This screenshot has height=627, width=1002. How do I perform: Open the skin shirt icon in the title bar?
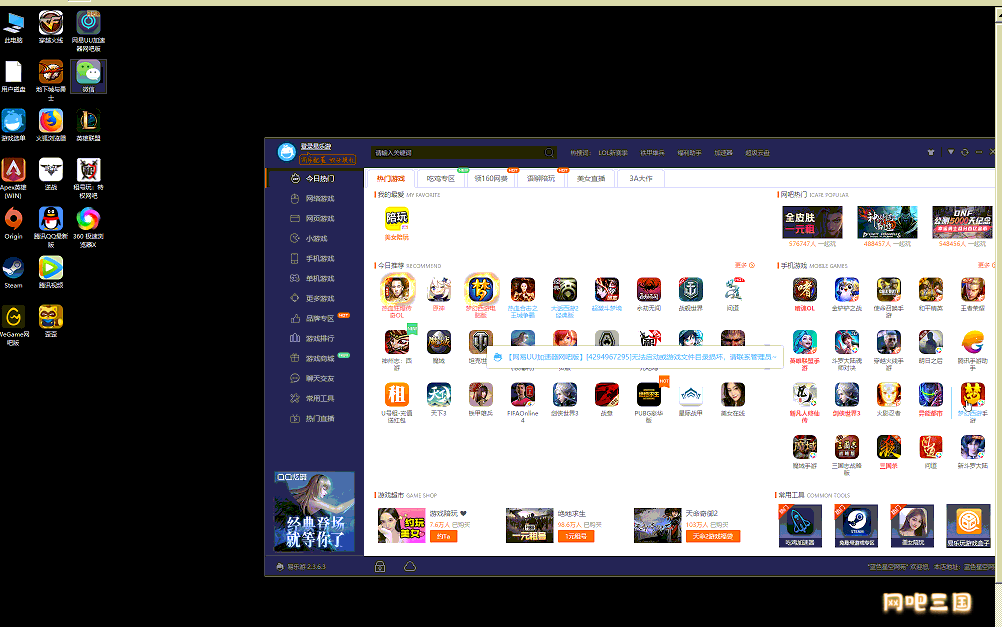click(x=931, y=152)
